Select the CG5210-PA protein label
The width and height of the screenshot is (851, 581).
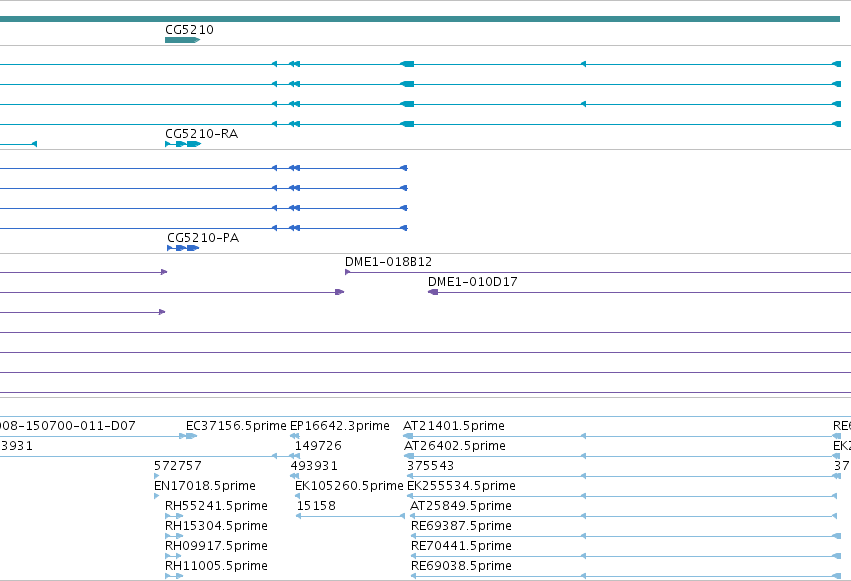pos(203,238)
